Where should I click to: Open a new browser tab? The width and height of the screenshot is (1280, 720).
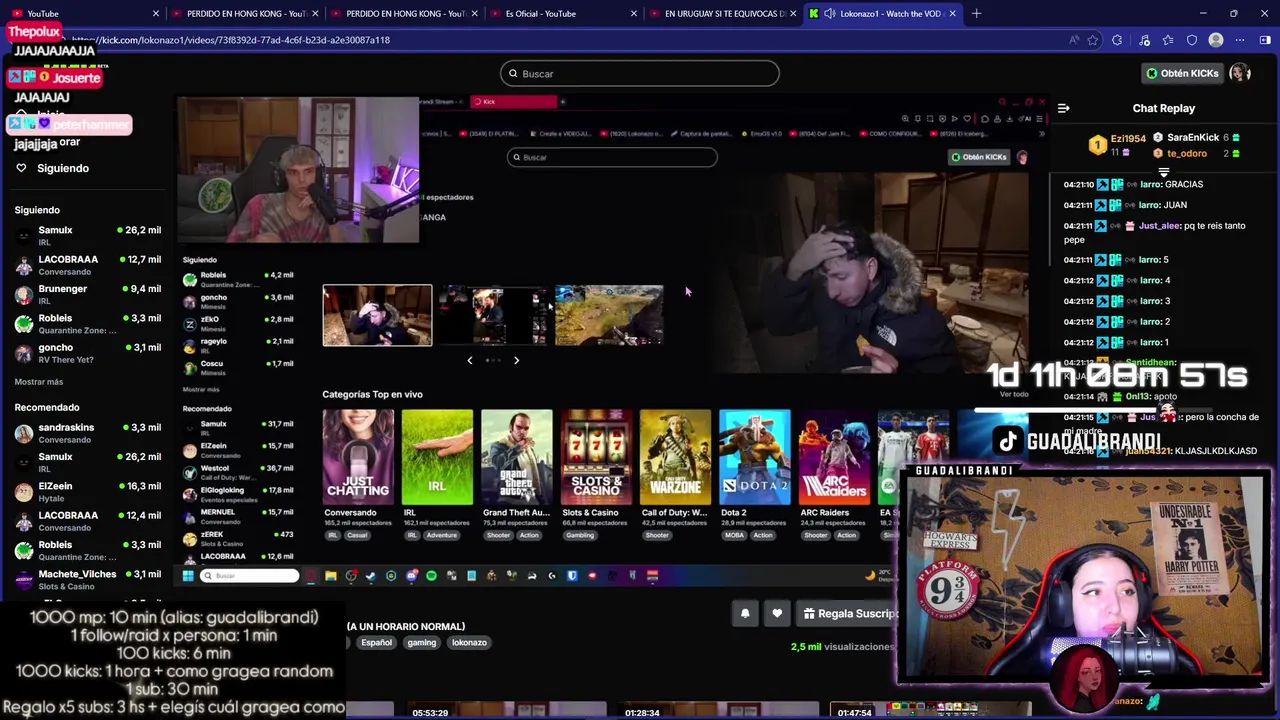(976, 14)
